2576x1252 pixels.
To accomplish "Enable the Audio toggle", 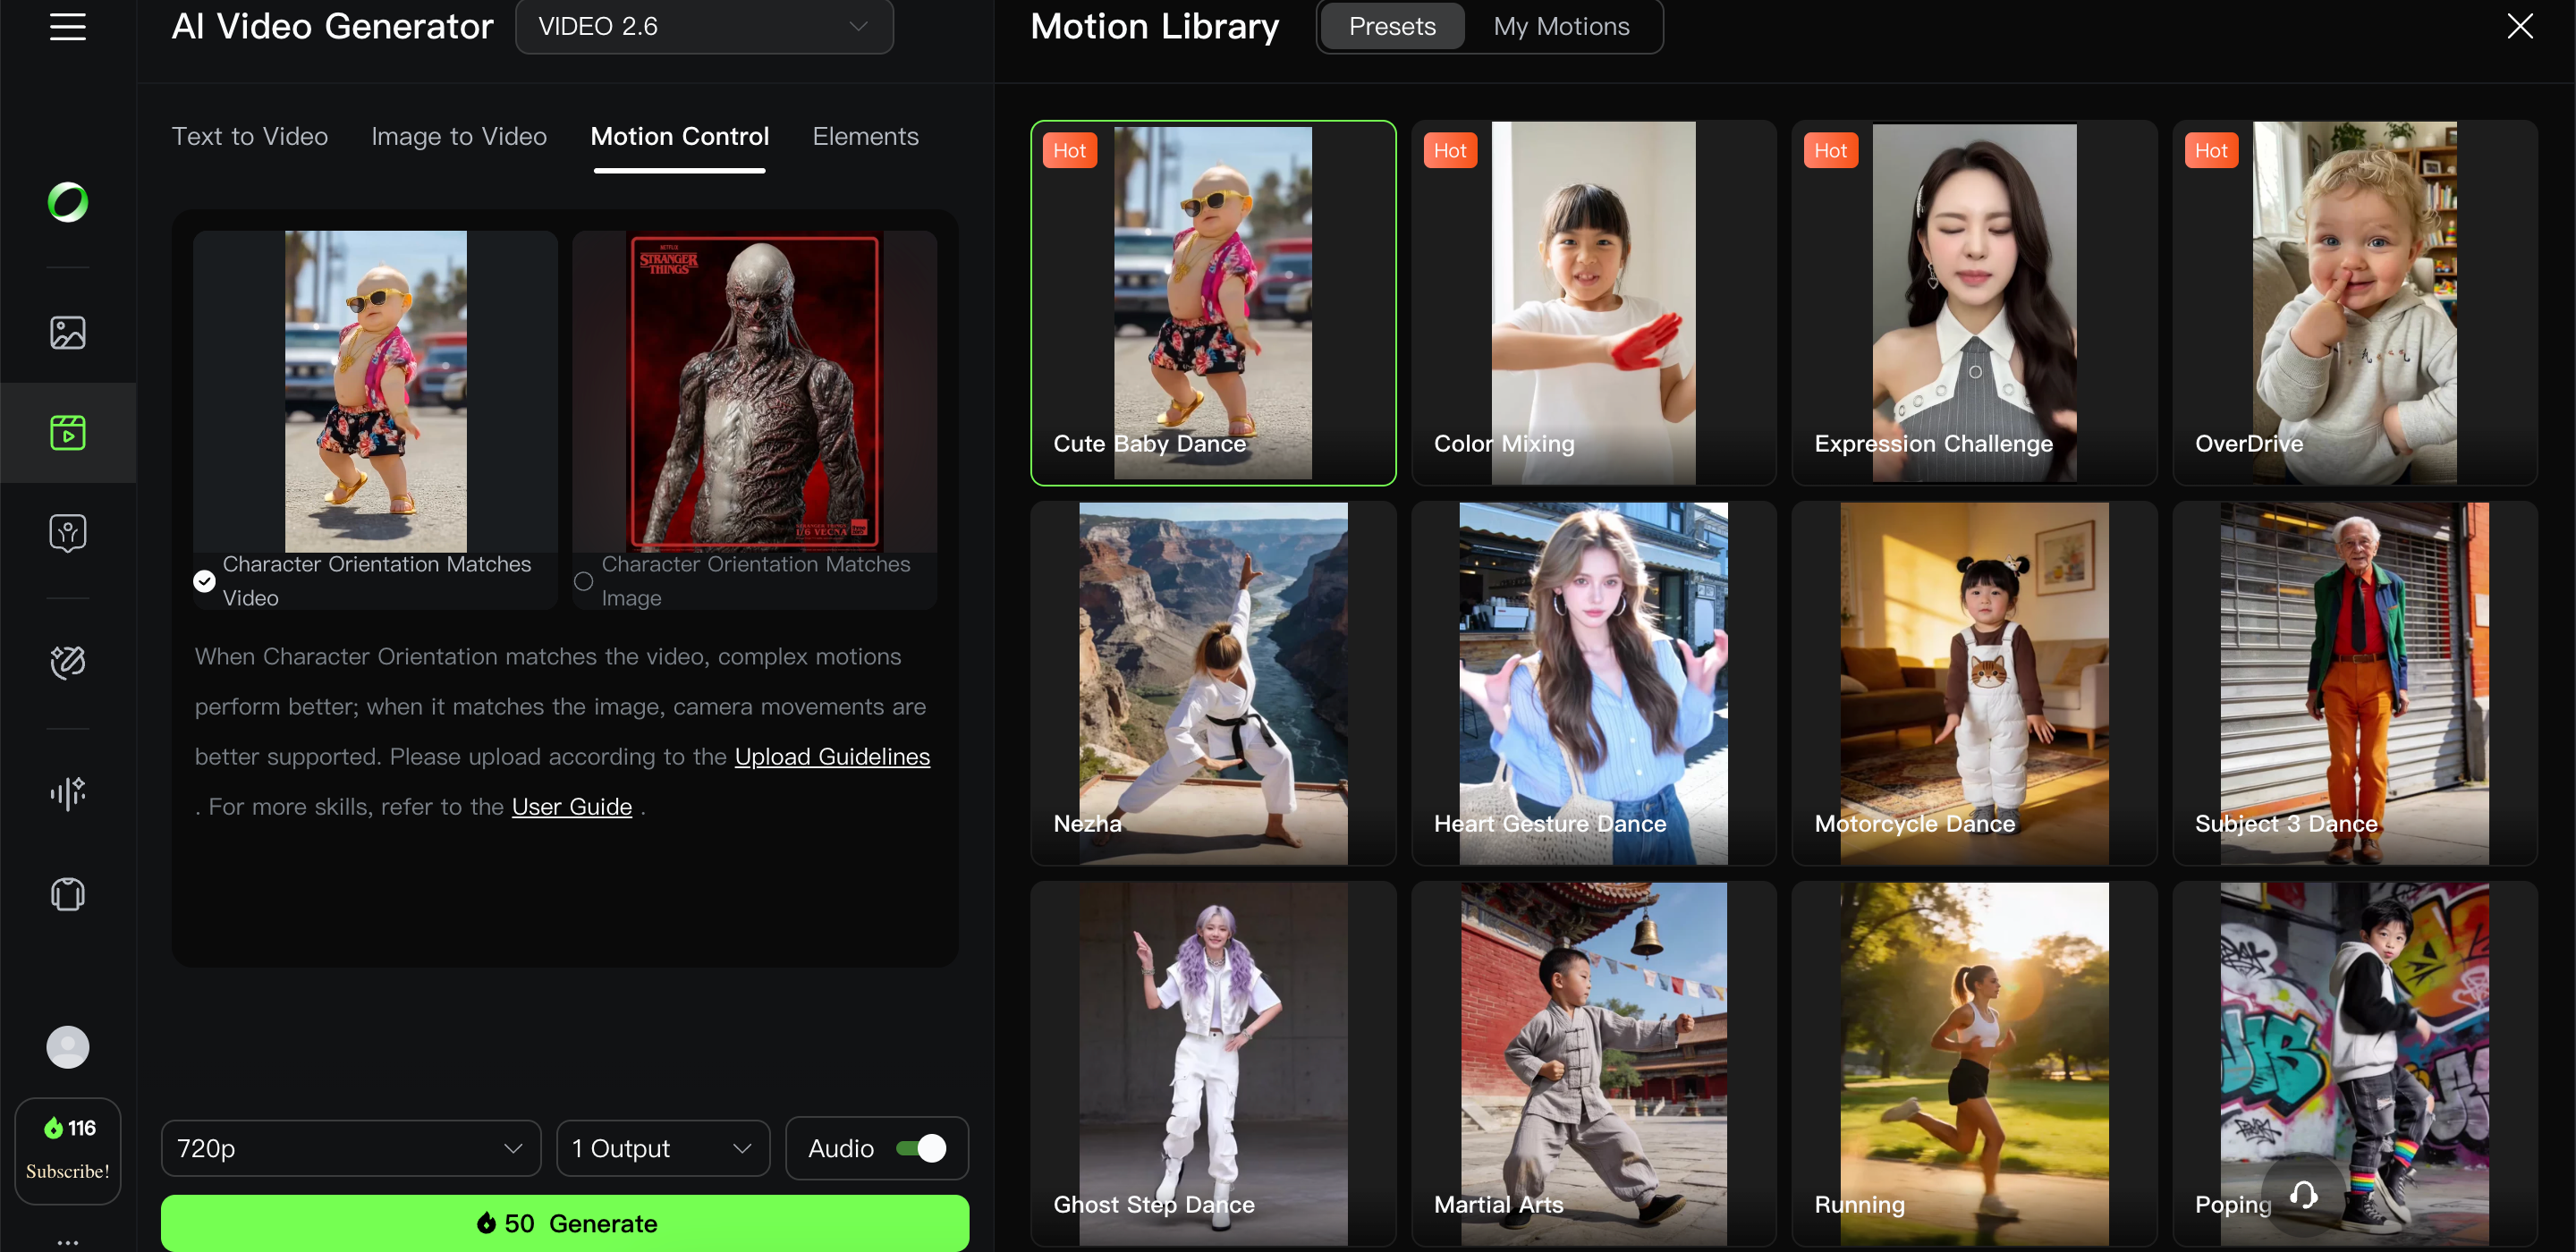I will (925, 1148).
